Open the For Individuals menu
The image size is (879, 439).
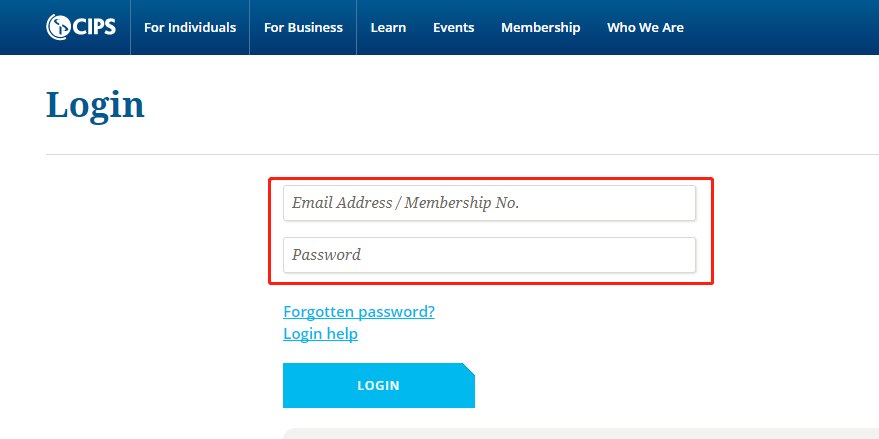190,28
